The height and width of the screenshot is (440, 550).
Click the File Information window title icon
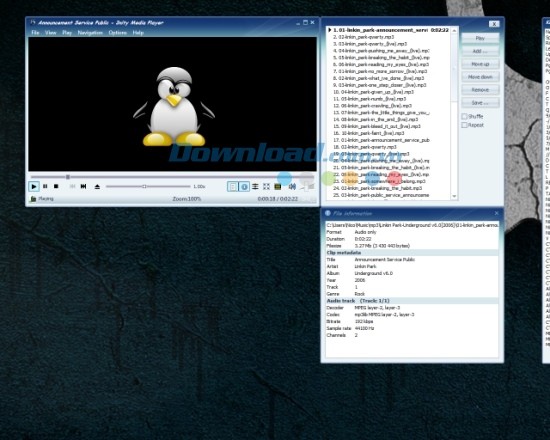(x=328, y=213)
